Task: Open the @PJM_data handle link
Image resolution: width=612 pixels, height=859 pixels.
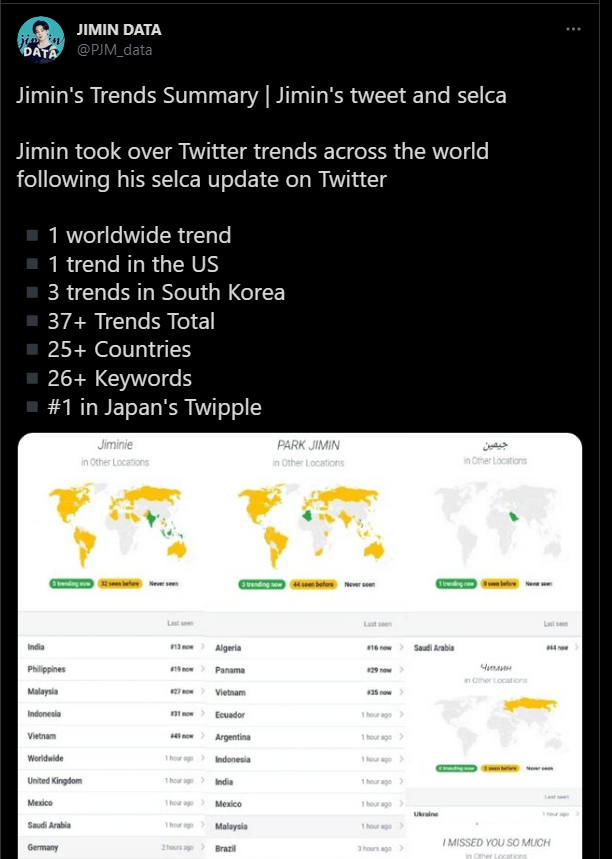Action: (x=114, y=50)
